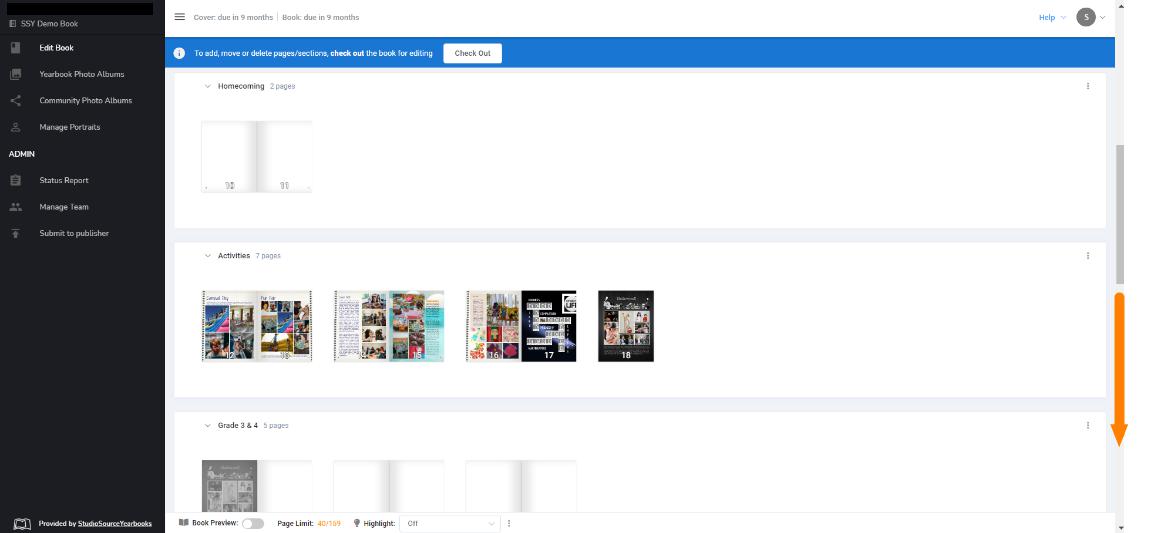Click the open book logo icon bottom-left
Viewport: 1150px width, 533px height.
22,523
